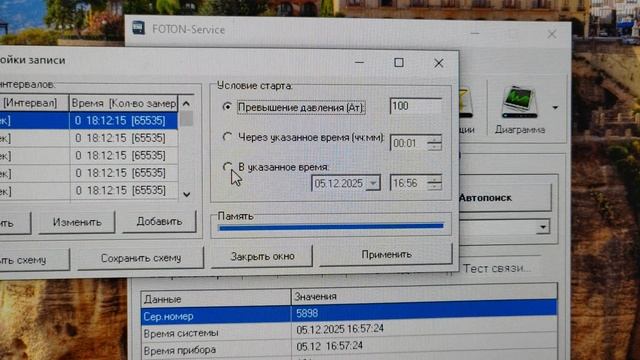Click the FOTON-Service title bar icon
Screen dimensions: 640x360
coord(138,28)
